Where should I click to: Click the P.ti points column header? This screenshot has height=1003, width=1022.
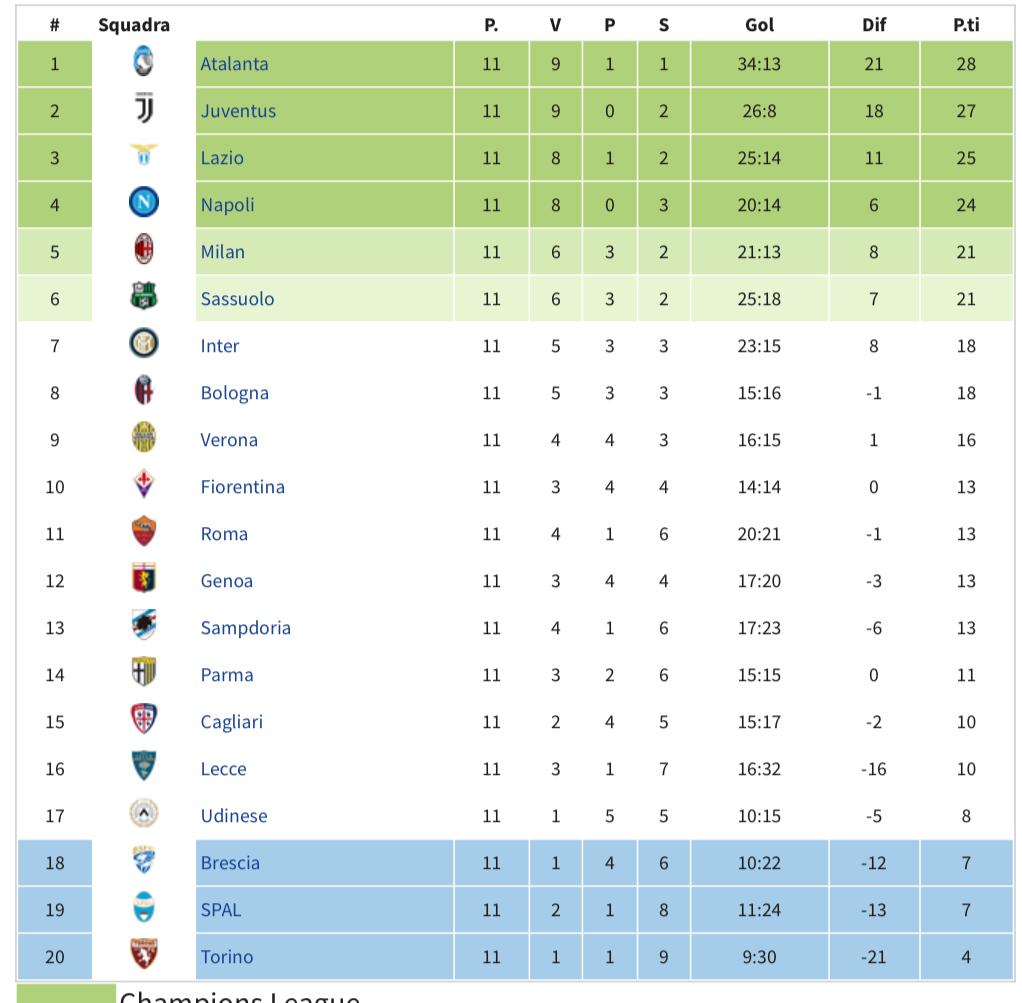point(966,25)
